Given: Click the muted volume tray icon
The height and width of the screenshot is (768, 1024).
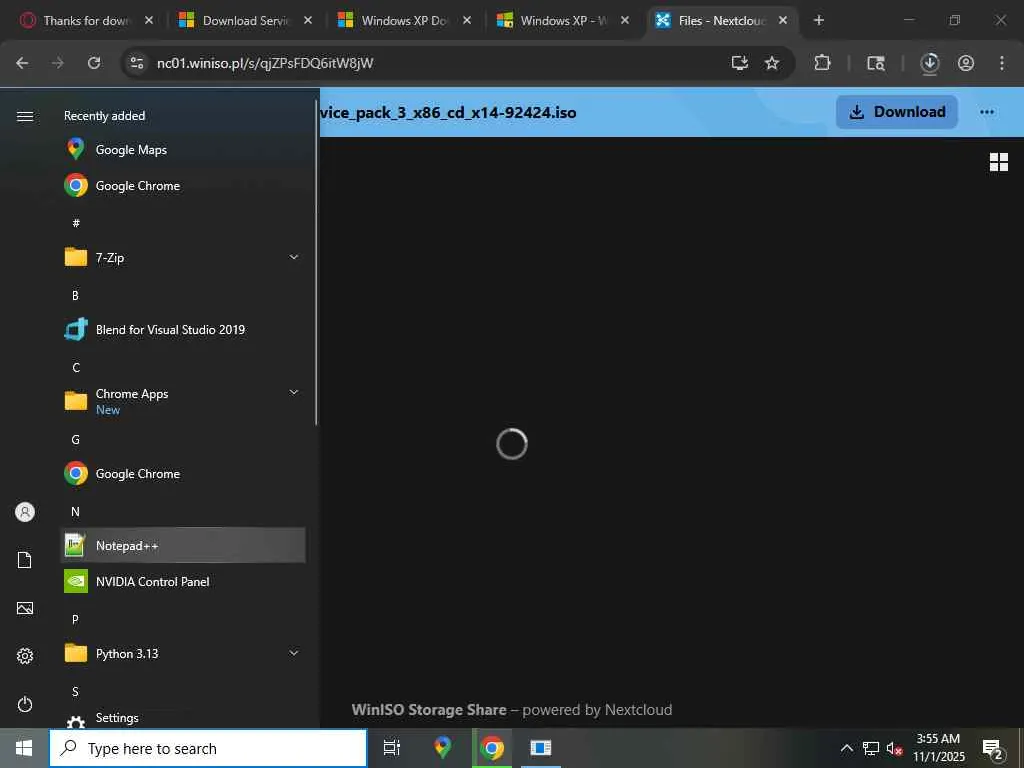Looking at the screenshot, I should click(x=894, y=748).
